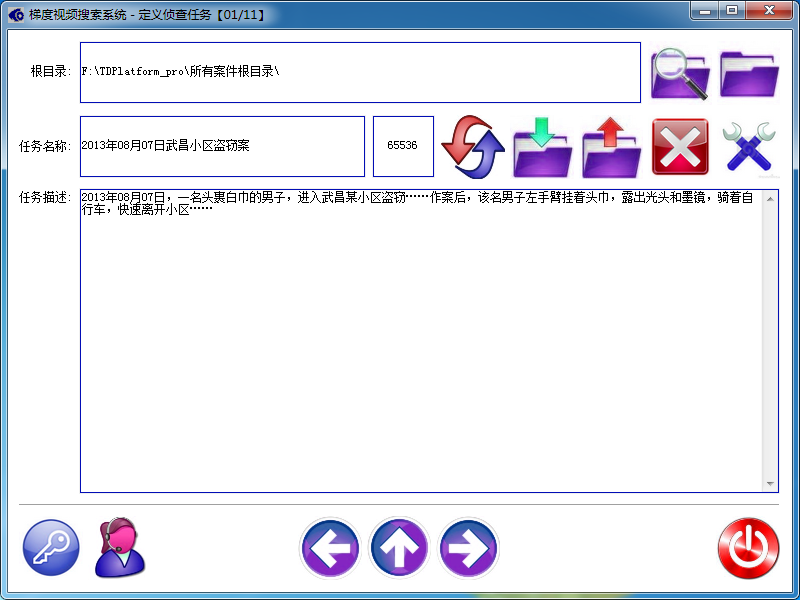The height and width of the screenshot is (600, 800).
Task: Click the purple up arrow button
Action: (x=399, y=548)
